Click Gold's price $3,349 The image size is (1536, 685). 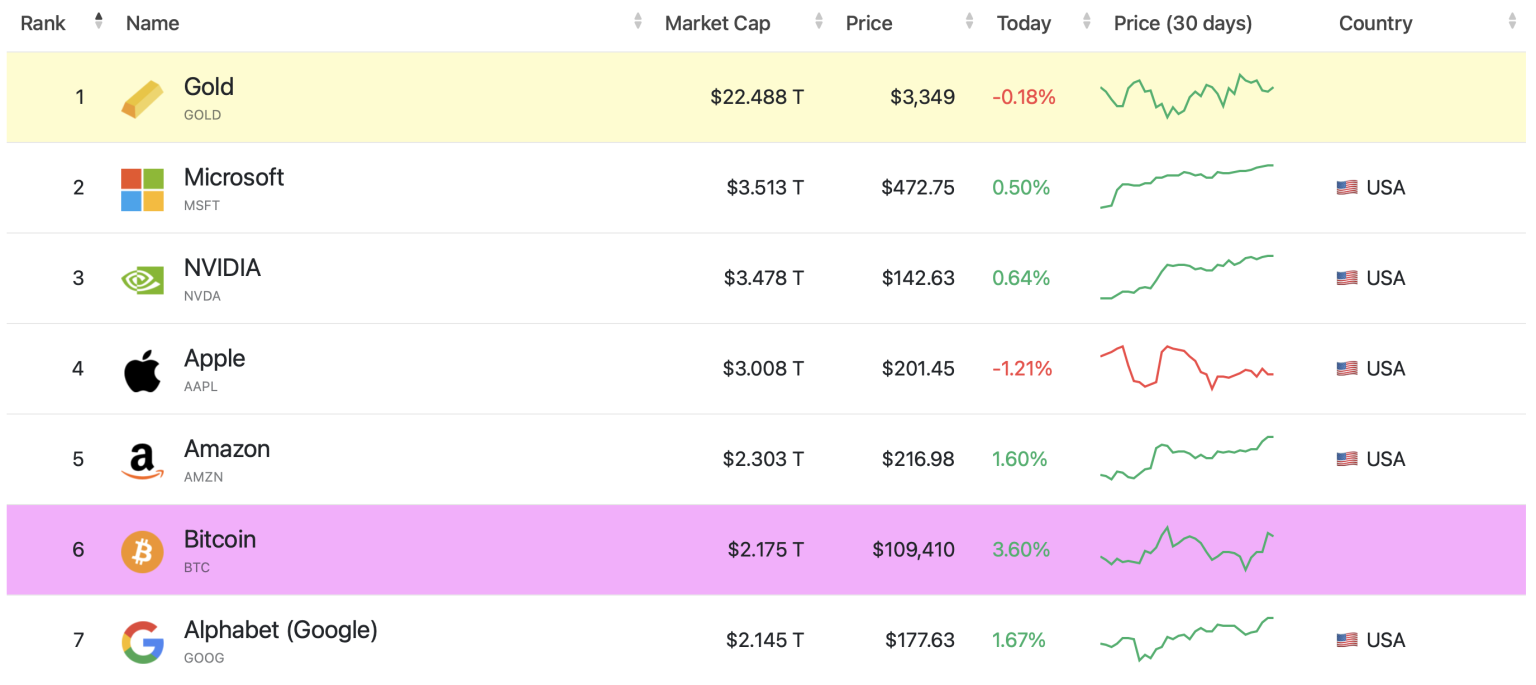coord(922,97)
